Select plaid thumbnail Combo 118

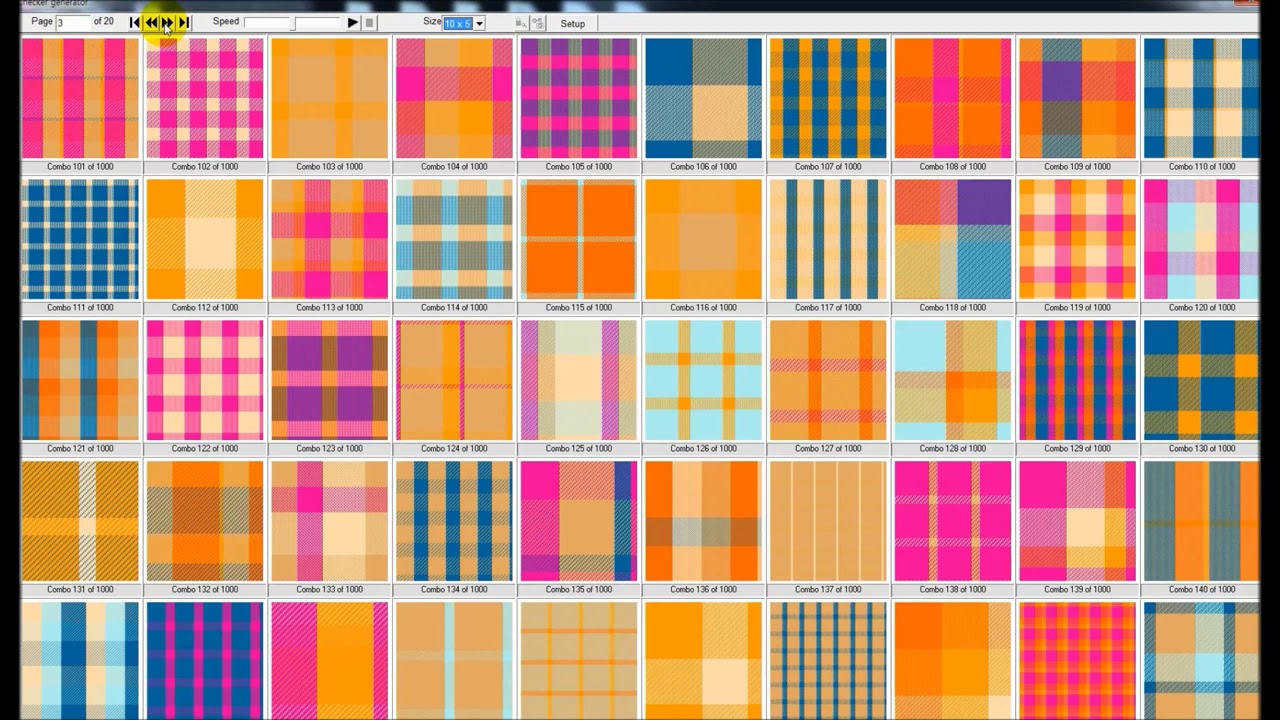(x=952, y=239)
